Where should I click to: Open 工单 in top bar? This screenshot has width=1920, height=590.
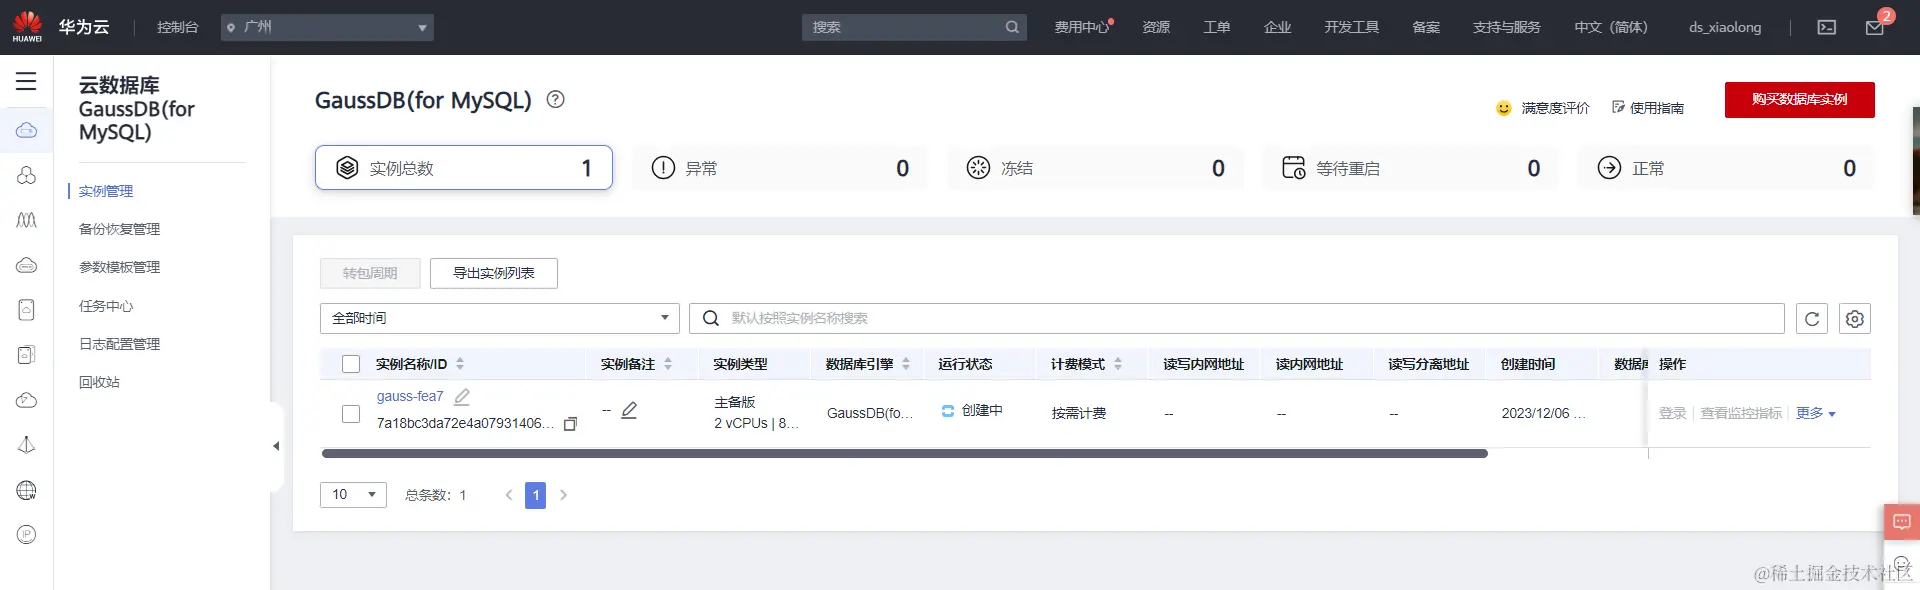[x=1217, y=27]
